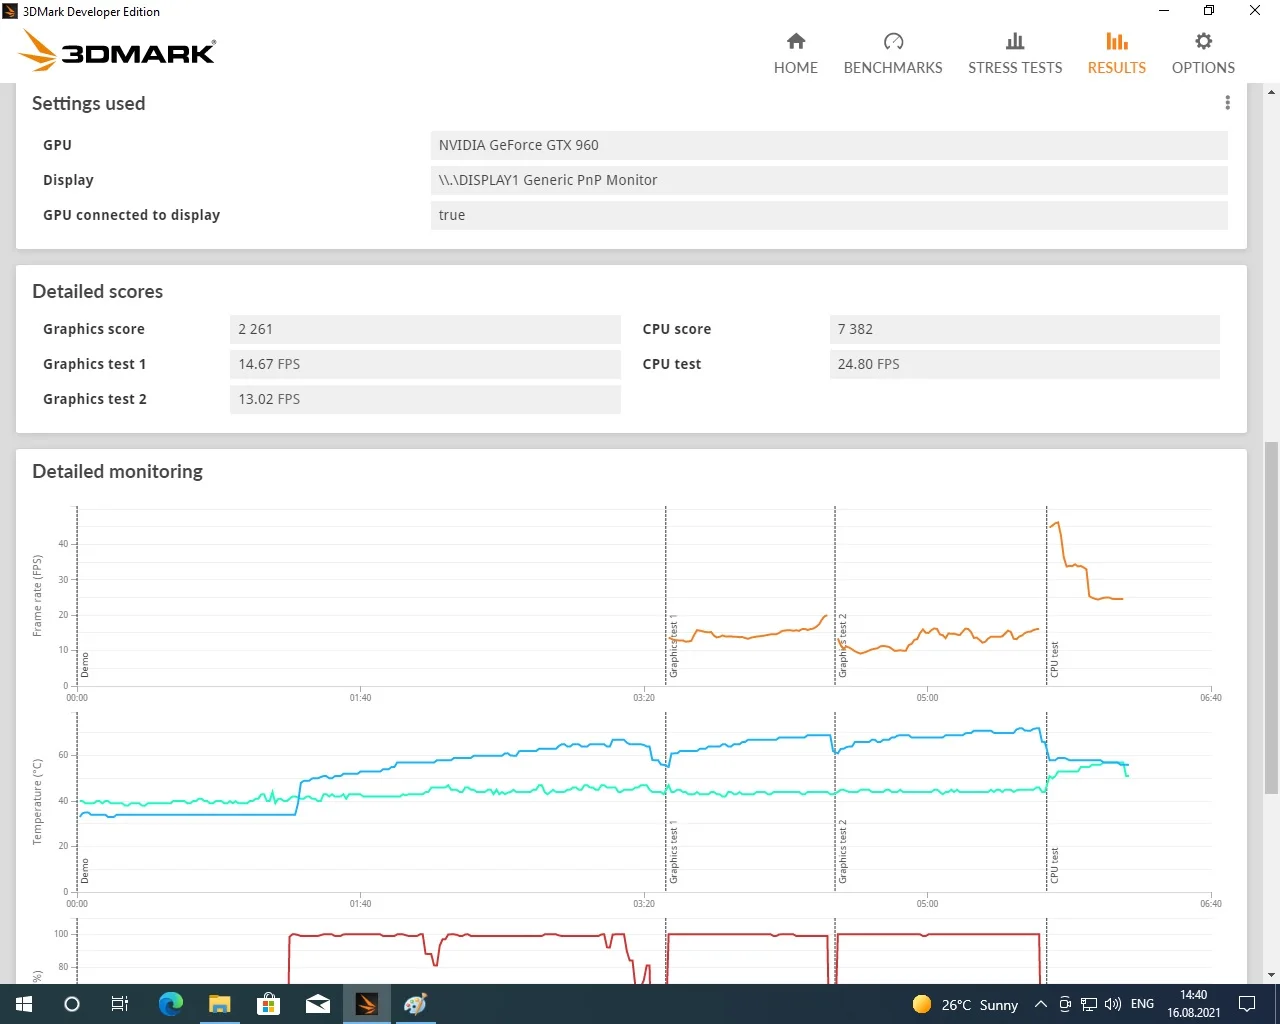Open the clock showing 14:40
Viewport: 1280px width, 1024px height.
click(1193, 1004)
